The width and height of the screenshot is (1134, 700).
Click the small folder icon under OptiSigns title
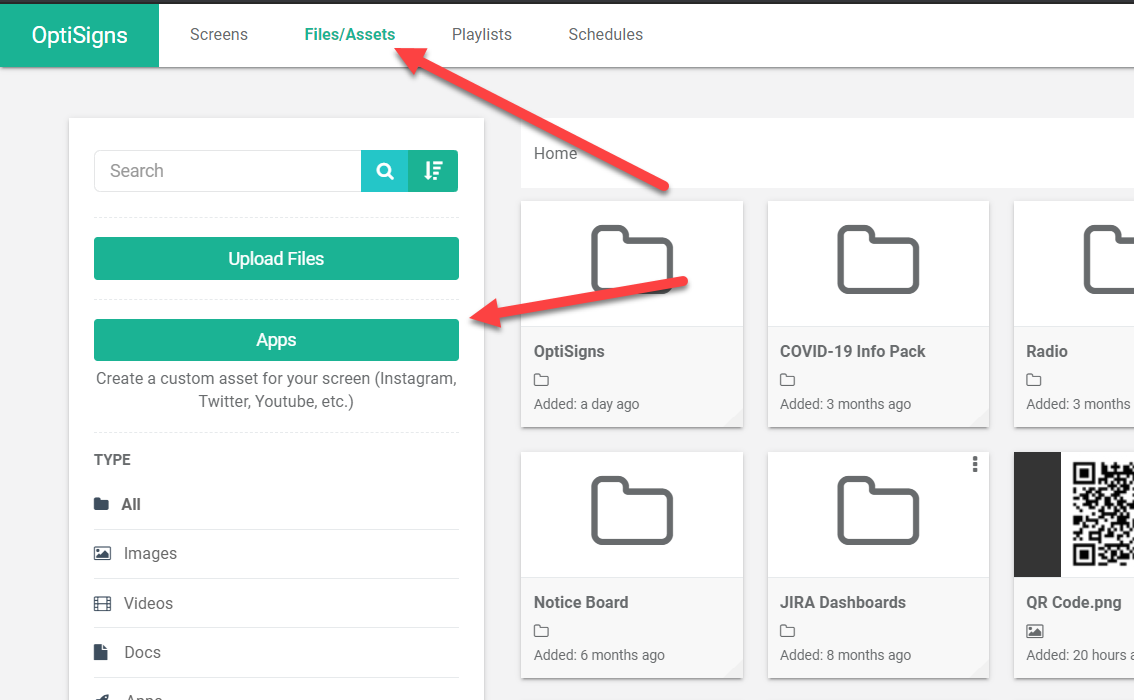[542, 380]
